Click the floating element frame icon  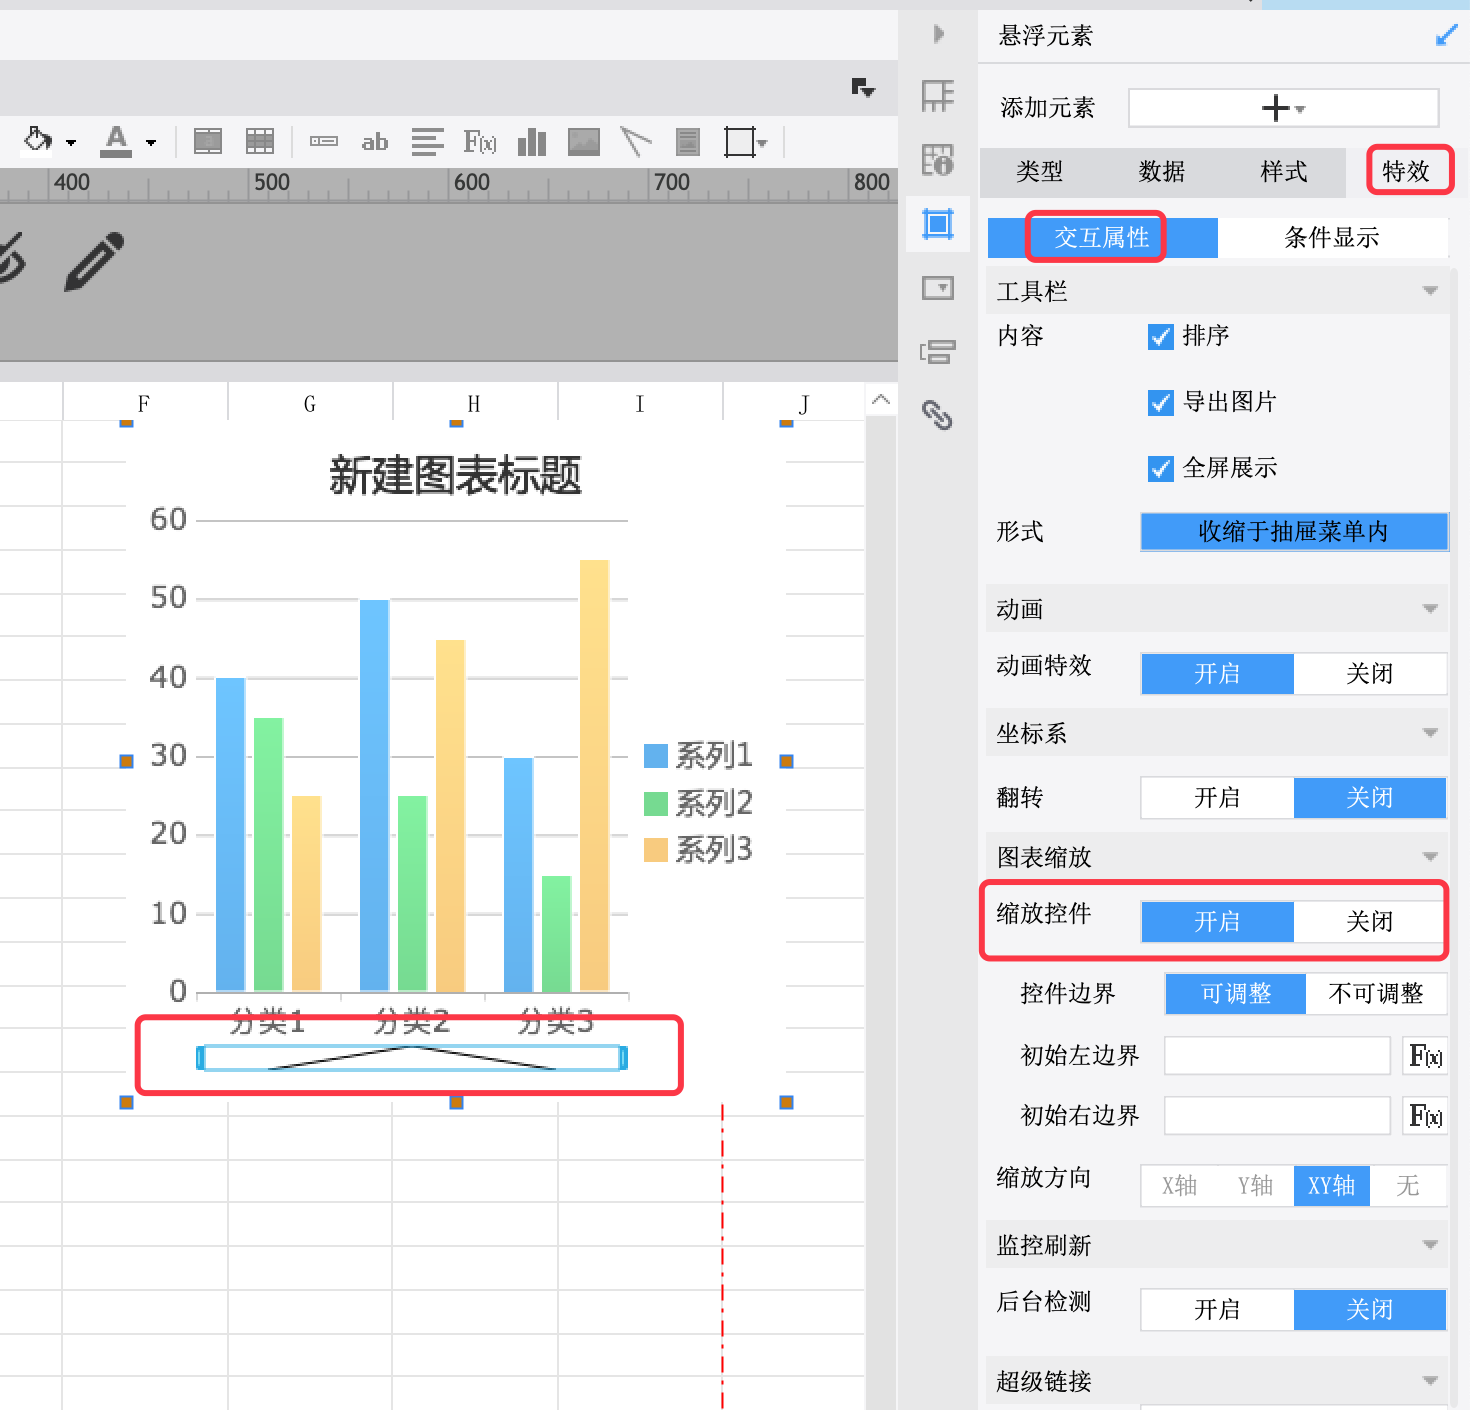741,142
